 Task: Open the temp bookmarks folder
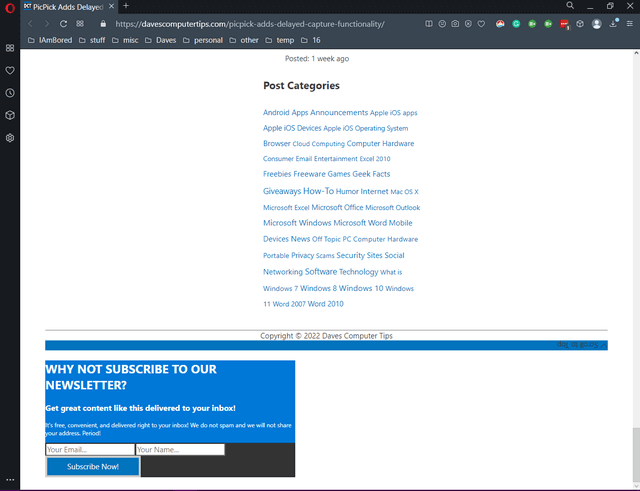pyautogui.click(x=280, y=40)
